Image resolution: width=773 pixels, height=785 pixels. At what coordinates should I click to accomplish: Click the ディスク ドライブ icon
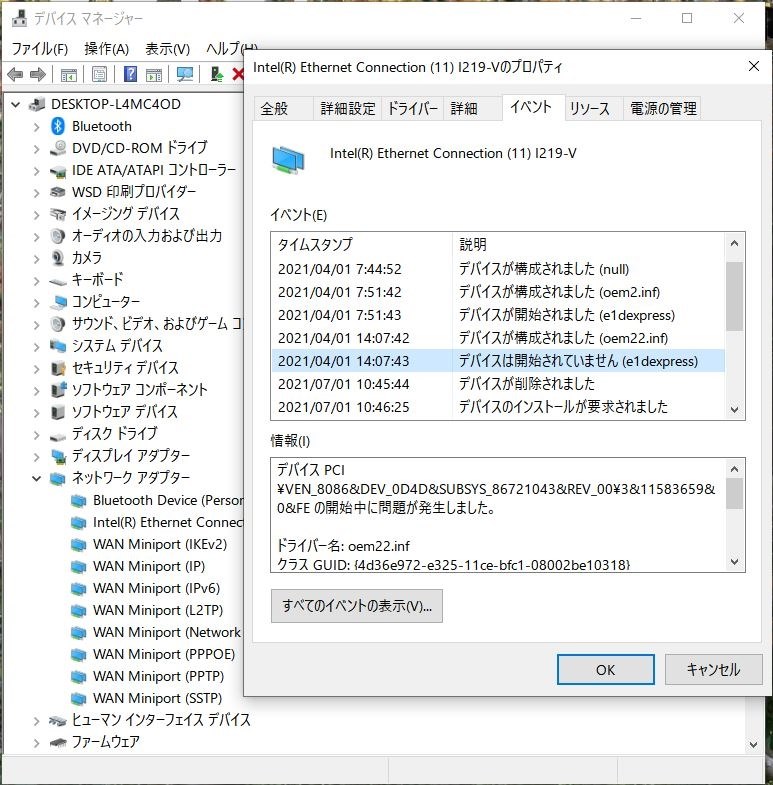[58, 436]
